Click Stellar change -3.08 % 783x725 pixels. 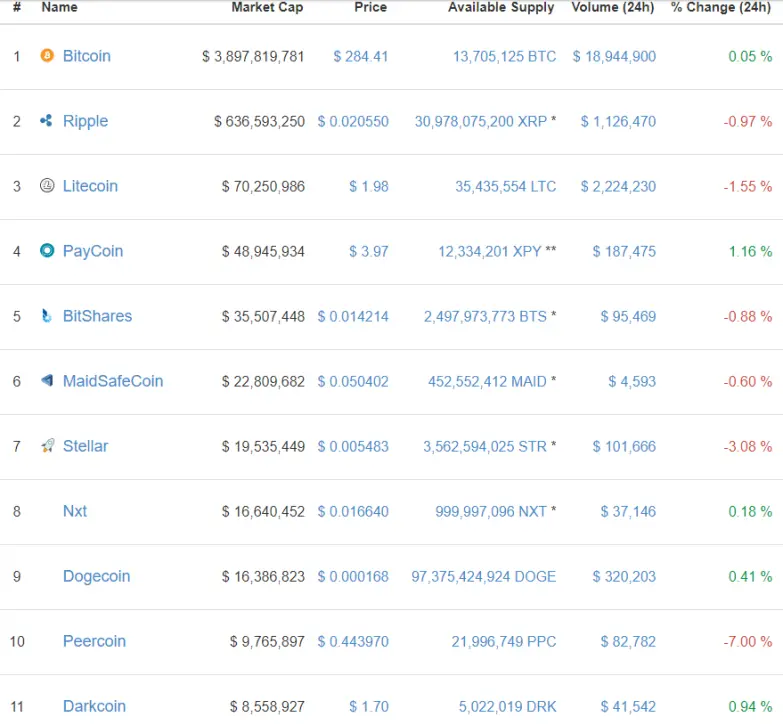point(748,446)
